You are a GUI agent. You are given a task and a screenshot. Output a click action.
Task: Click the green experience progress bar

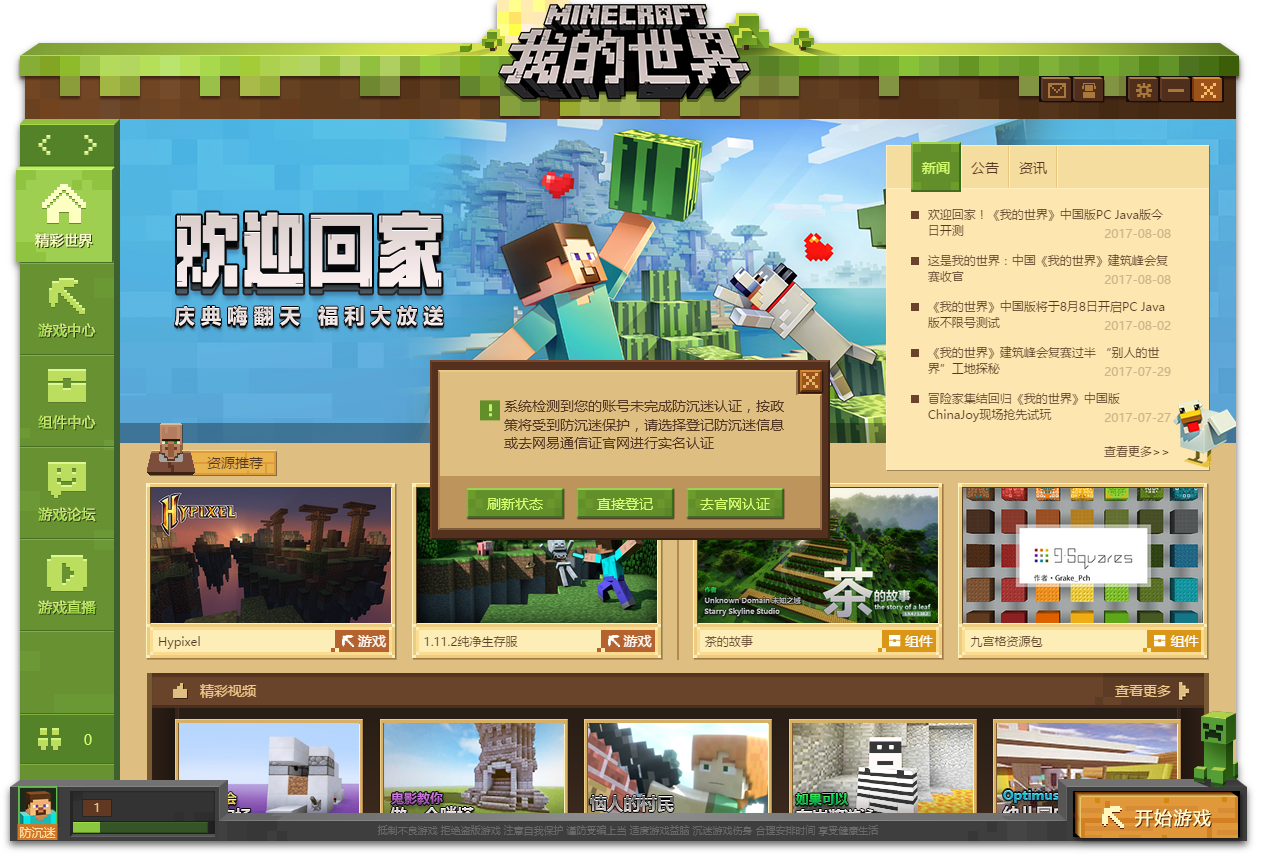[x=140, y=827]
